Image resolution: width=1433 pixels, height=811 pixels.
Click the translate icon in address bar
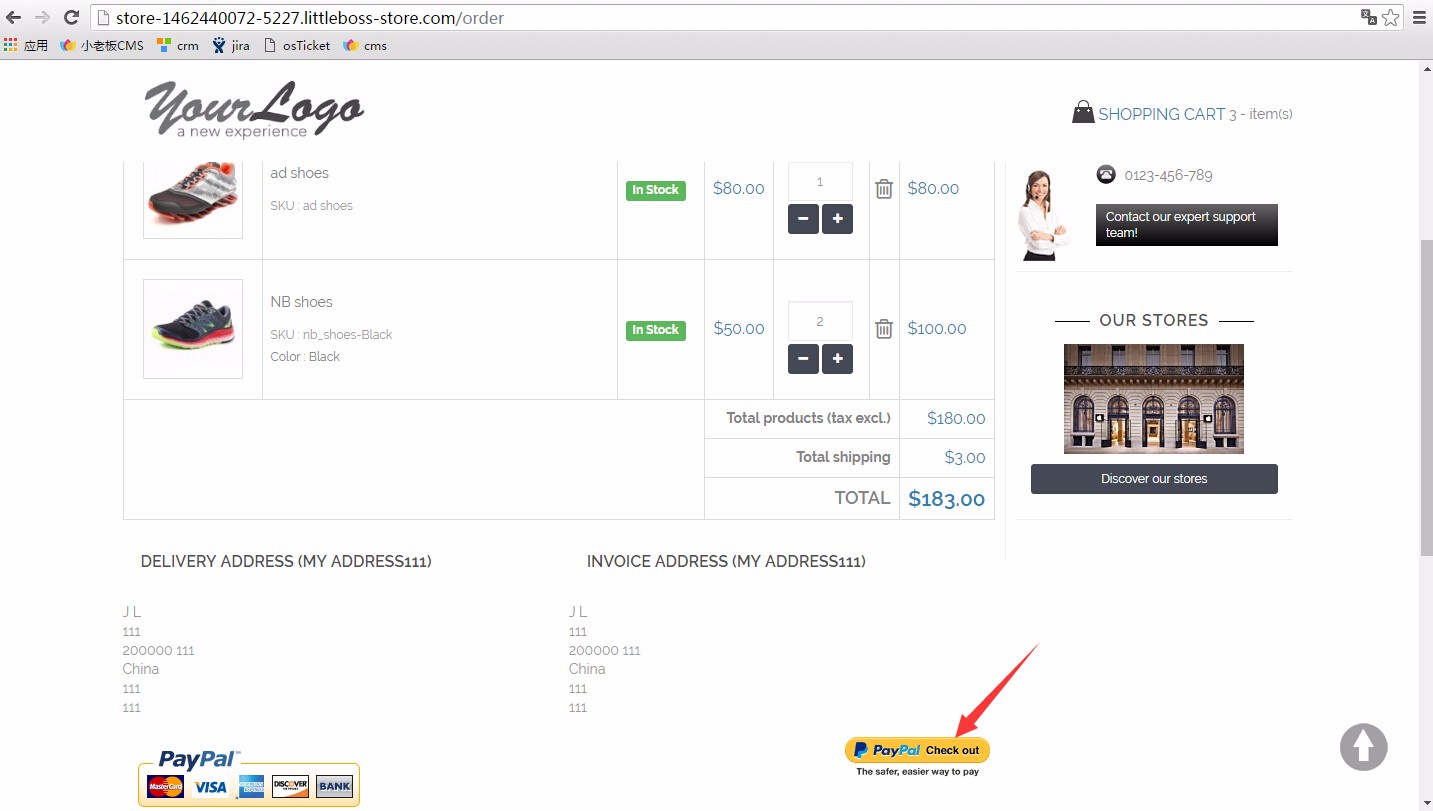pos(1368,17)
